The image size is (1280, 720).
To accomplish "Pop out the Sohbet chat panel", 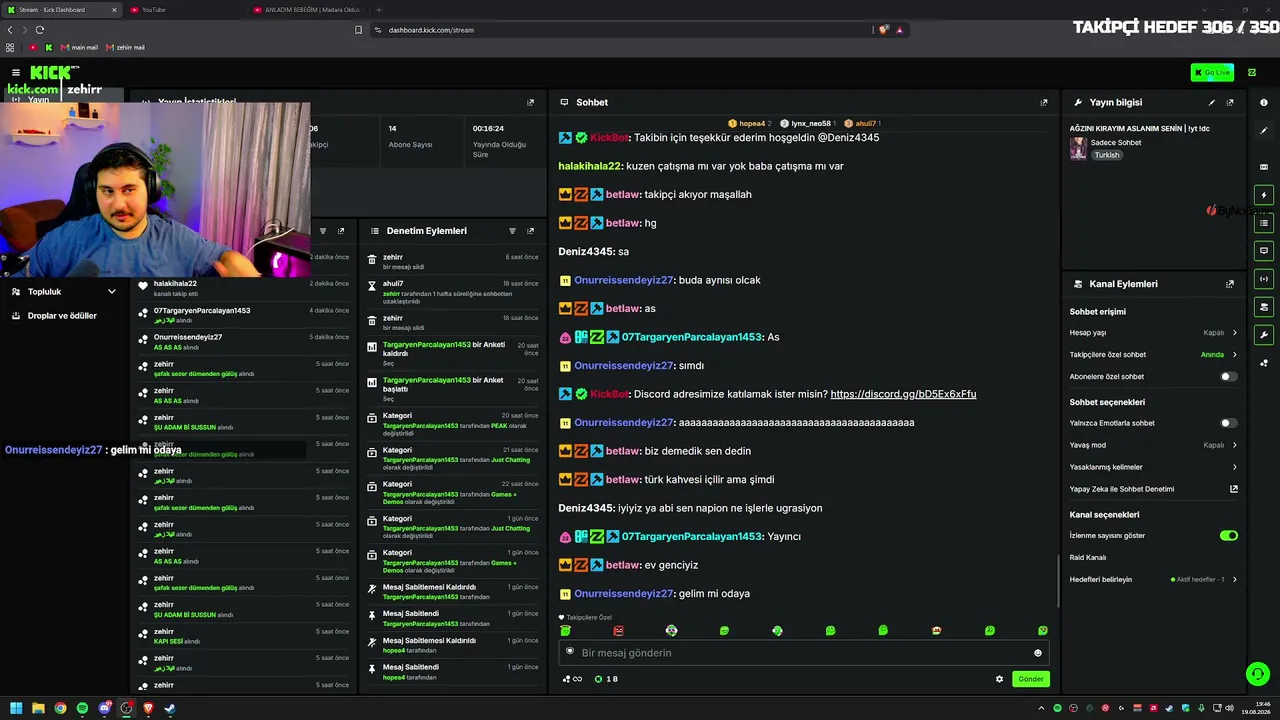I will click(x=1044, y=102).
